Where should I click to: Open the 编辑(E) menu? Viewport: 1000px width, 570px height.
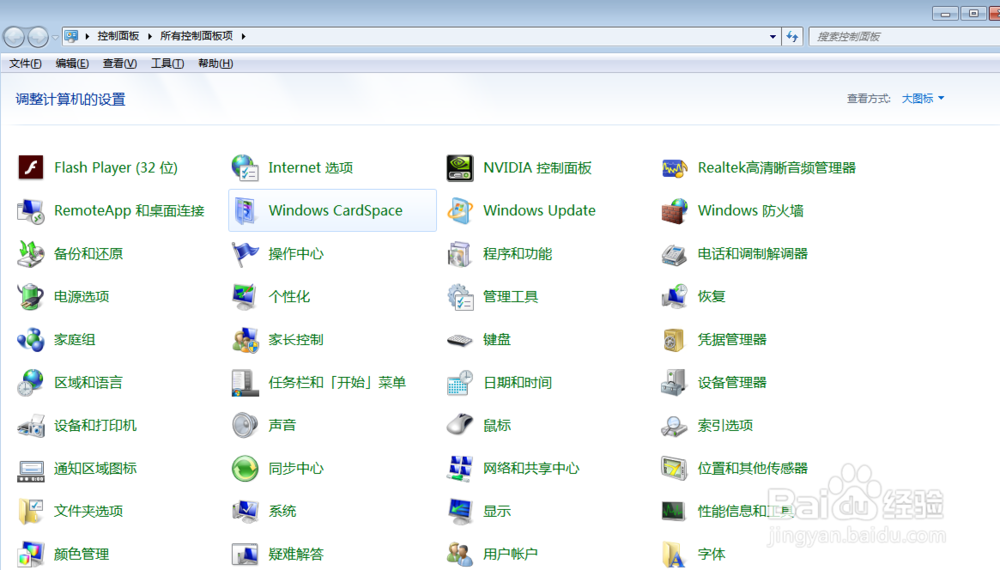click(x=72, y=63)
